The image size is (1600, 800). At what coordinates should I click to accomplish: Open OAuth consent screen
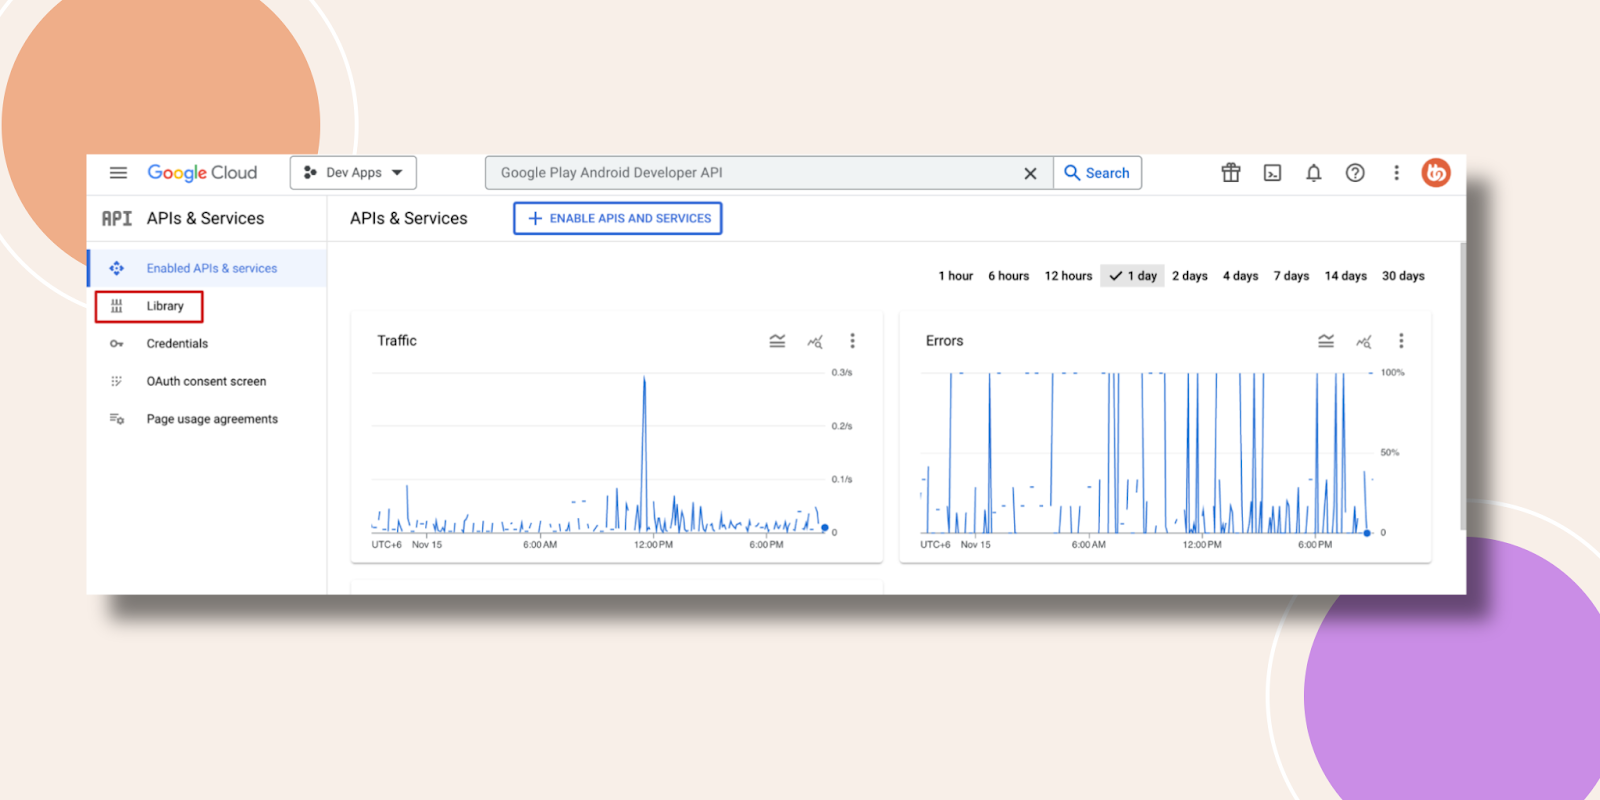coord(207,381)
